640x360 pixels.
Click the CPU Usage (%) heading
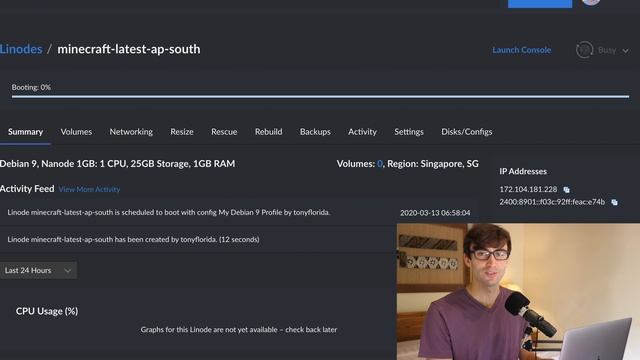47,311
